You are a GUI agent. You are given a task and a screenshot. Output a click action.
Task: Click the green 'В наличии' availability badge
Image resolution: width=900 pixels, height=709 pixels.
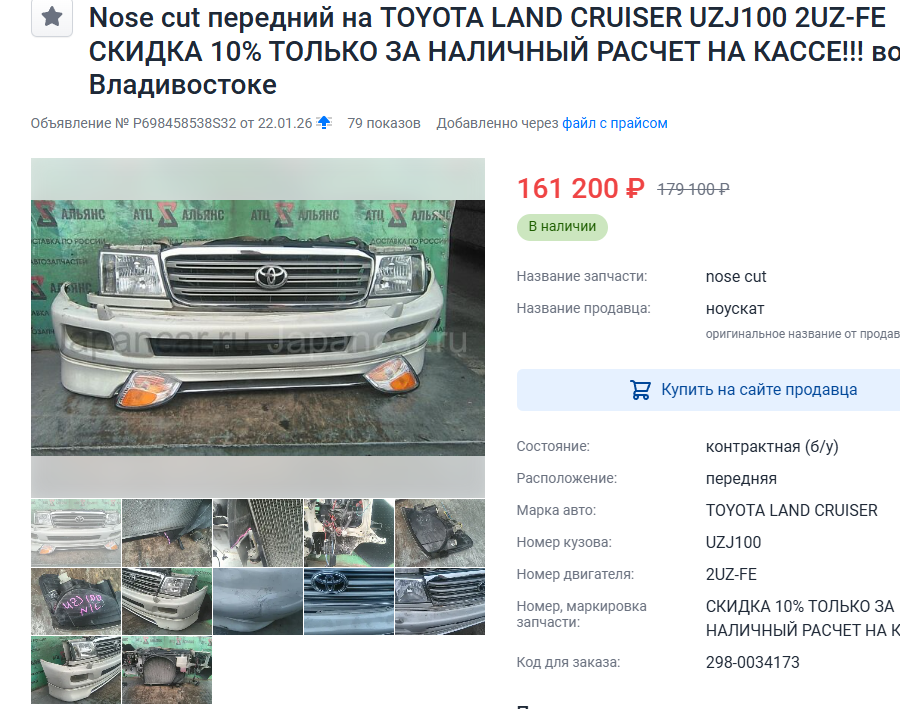(x=562, y=227)
